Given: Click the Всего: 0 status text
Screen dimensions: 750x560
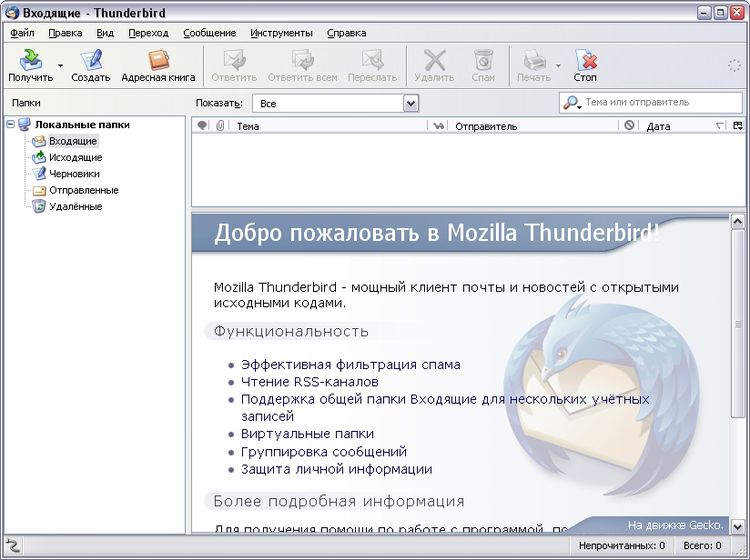Looking at the screenshot, I should coord(702,546).
